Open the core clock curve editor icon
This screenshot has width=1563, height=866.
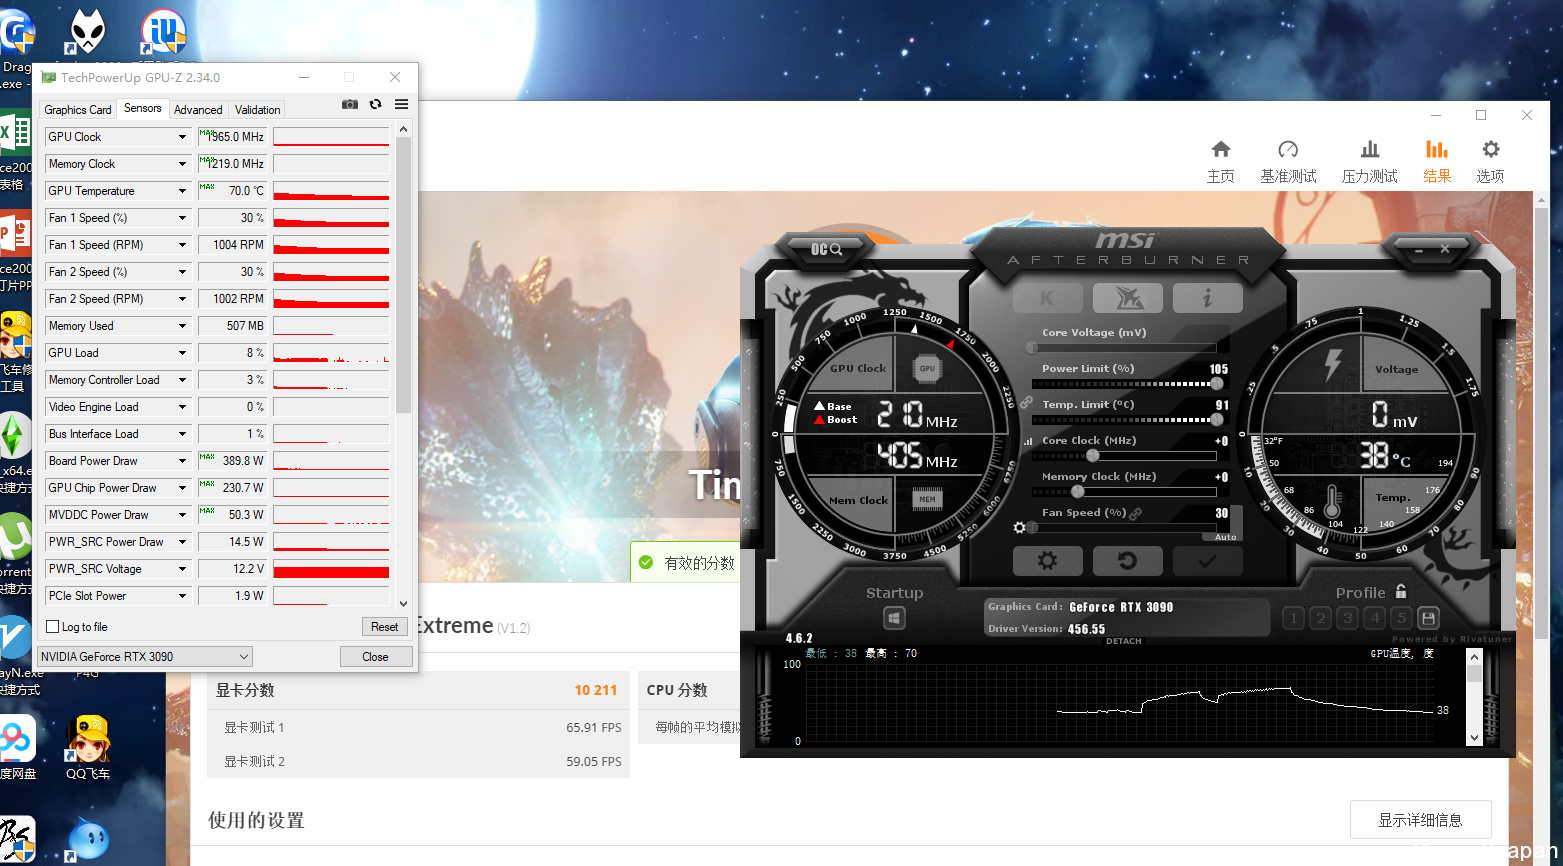(1028, 441)
